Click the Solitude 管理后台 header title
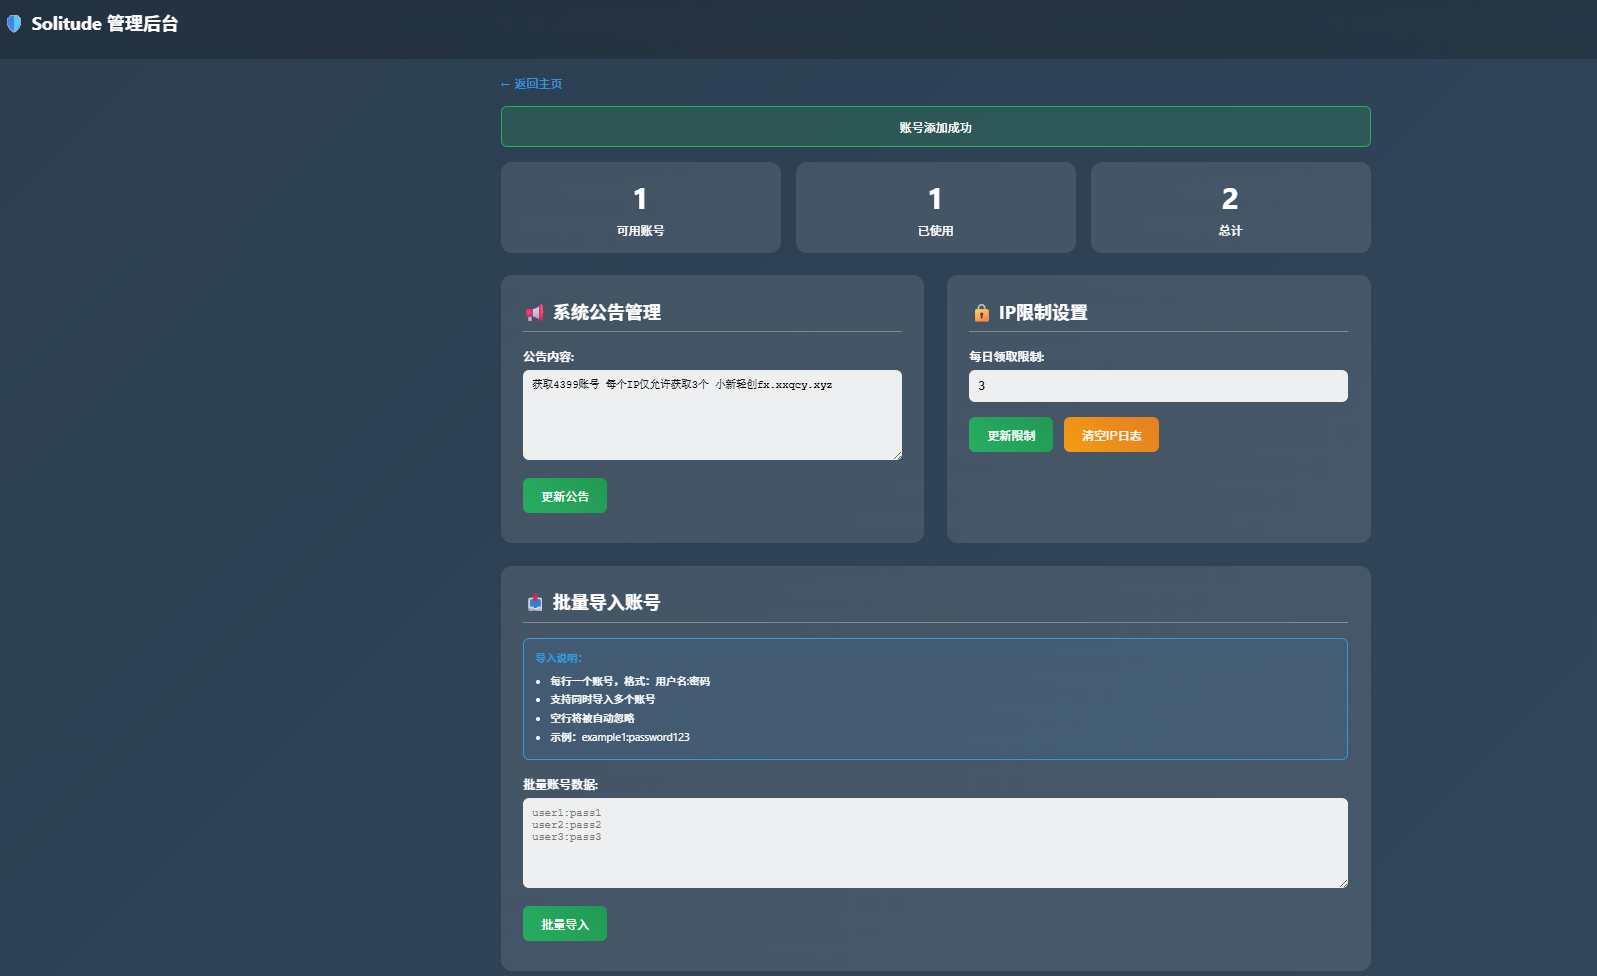This screenshot has width=1597, height=976. (x=105, y=24)
